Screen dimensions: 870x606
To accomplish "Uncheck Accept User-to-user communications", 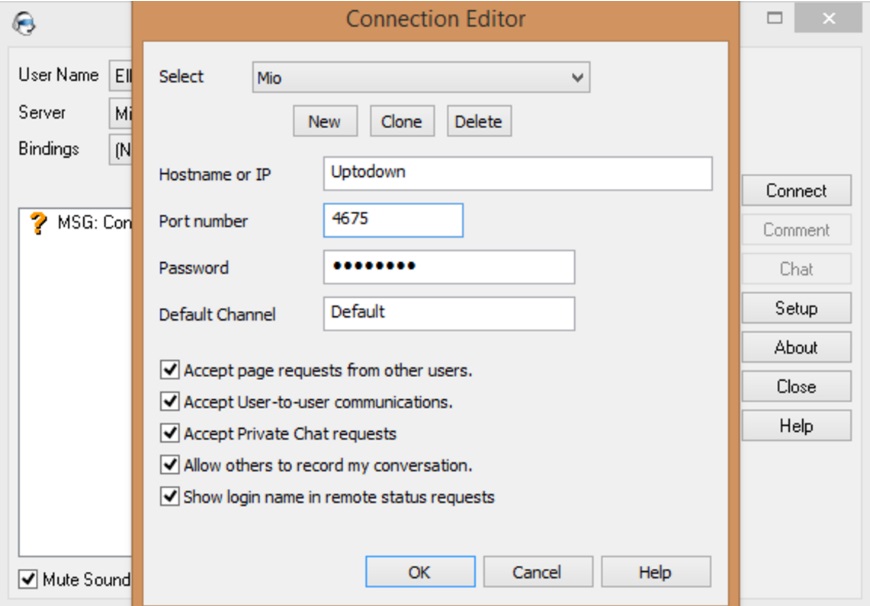I will (170, 402).
